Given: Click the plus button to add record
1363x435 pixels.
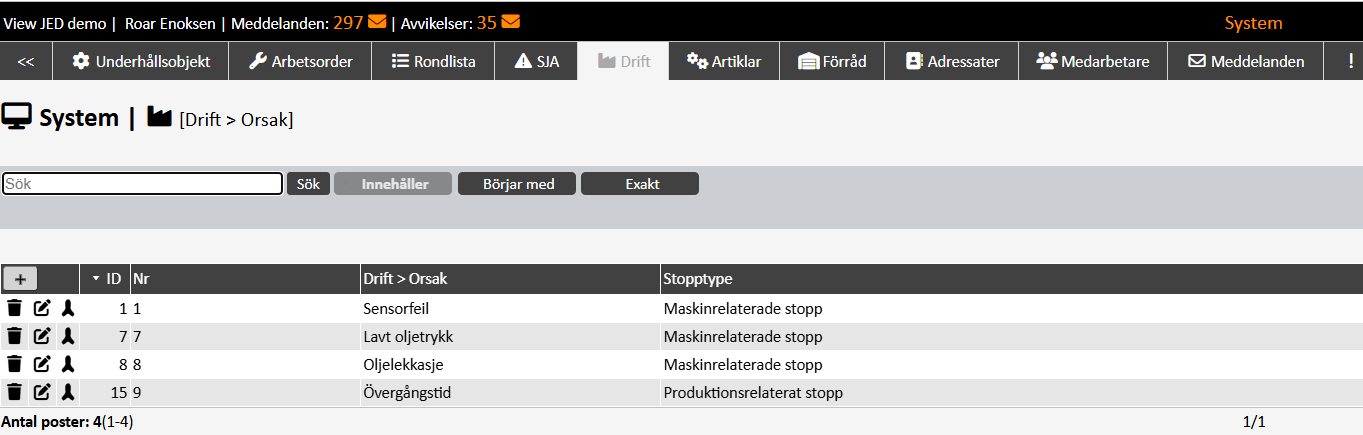Looking at the screenshot, I should 20,279.
